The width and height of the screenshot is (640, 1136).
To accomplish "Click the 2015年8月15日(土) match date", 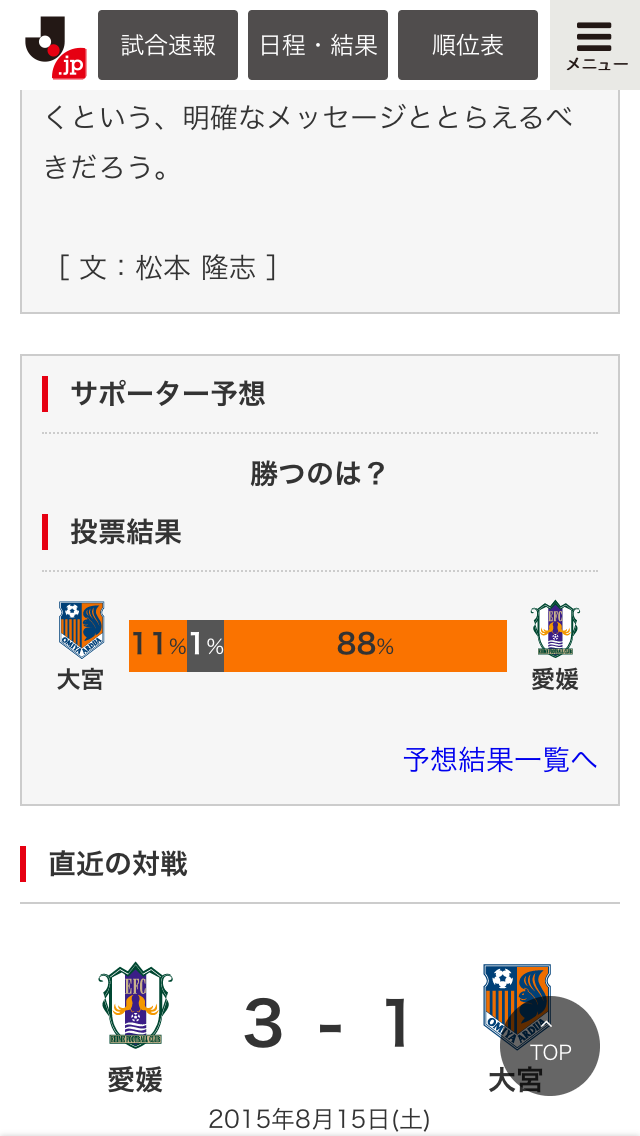I will (x=319, y=1119).
